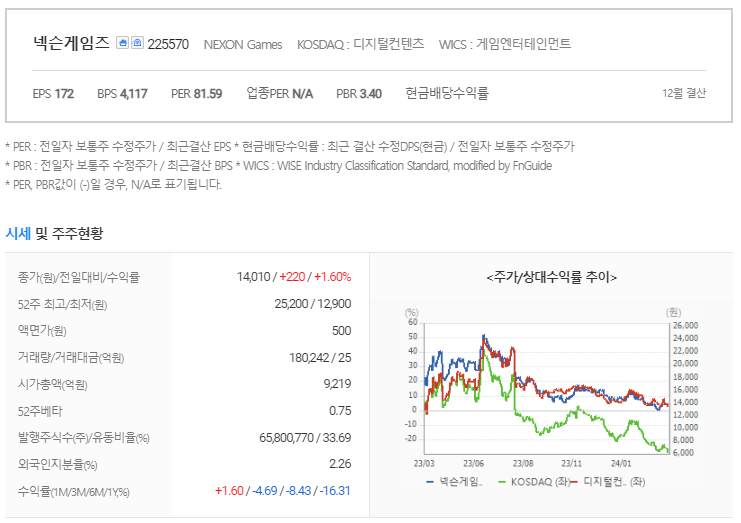The height and width of the screenshot is (523, 741).
Task: Click the 외국인지분율 row label
Action: (58, 465)
